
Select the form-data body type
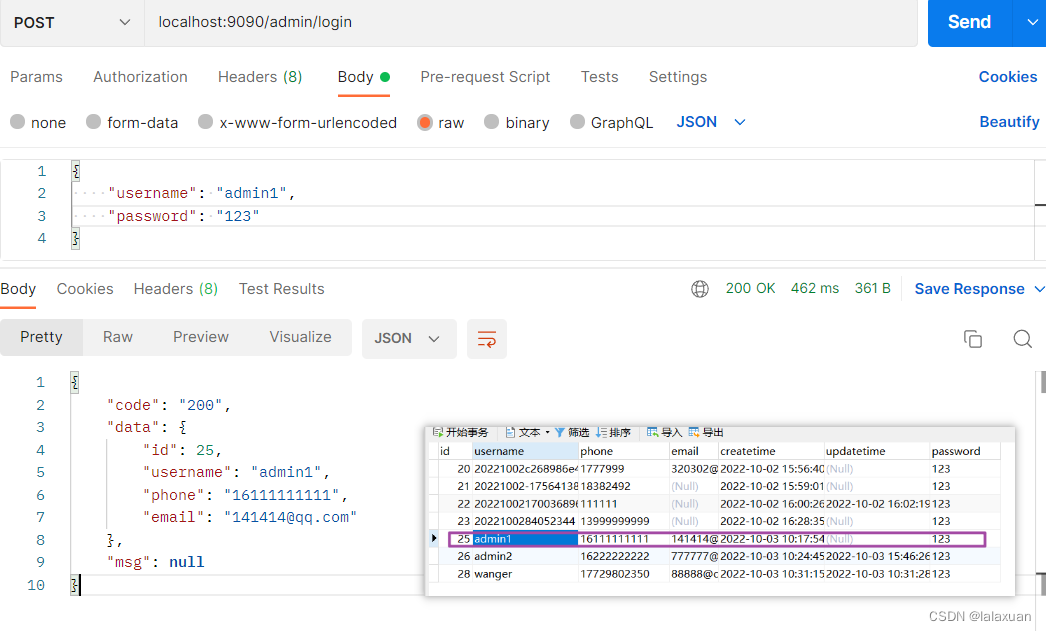click(x=132, y=122)
